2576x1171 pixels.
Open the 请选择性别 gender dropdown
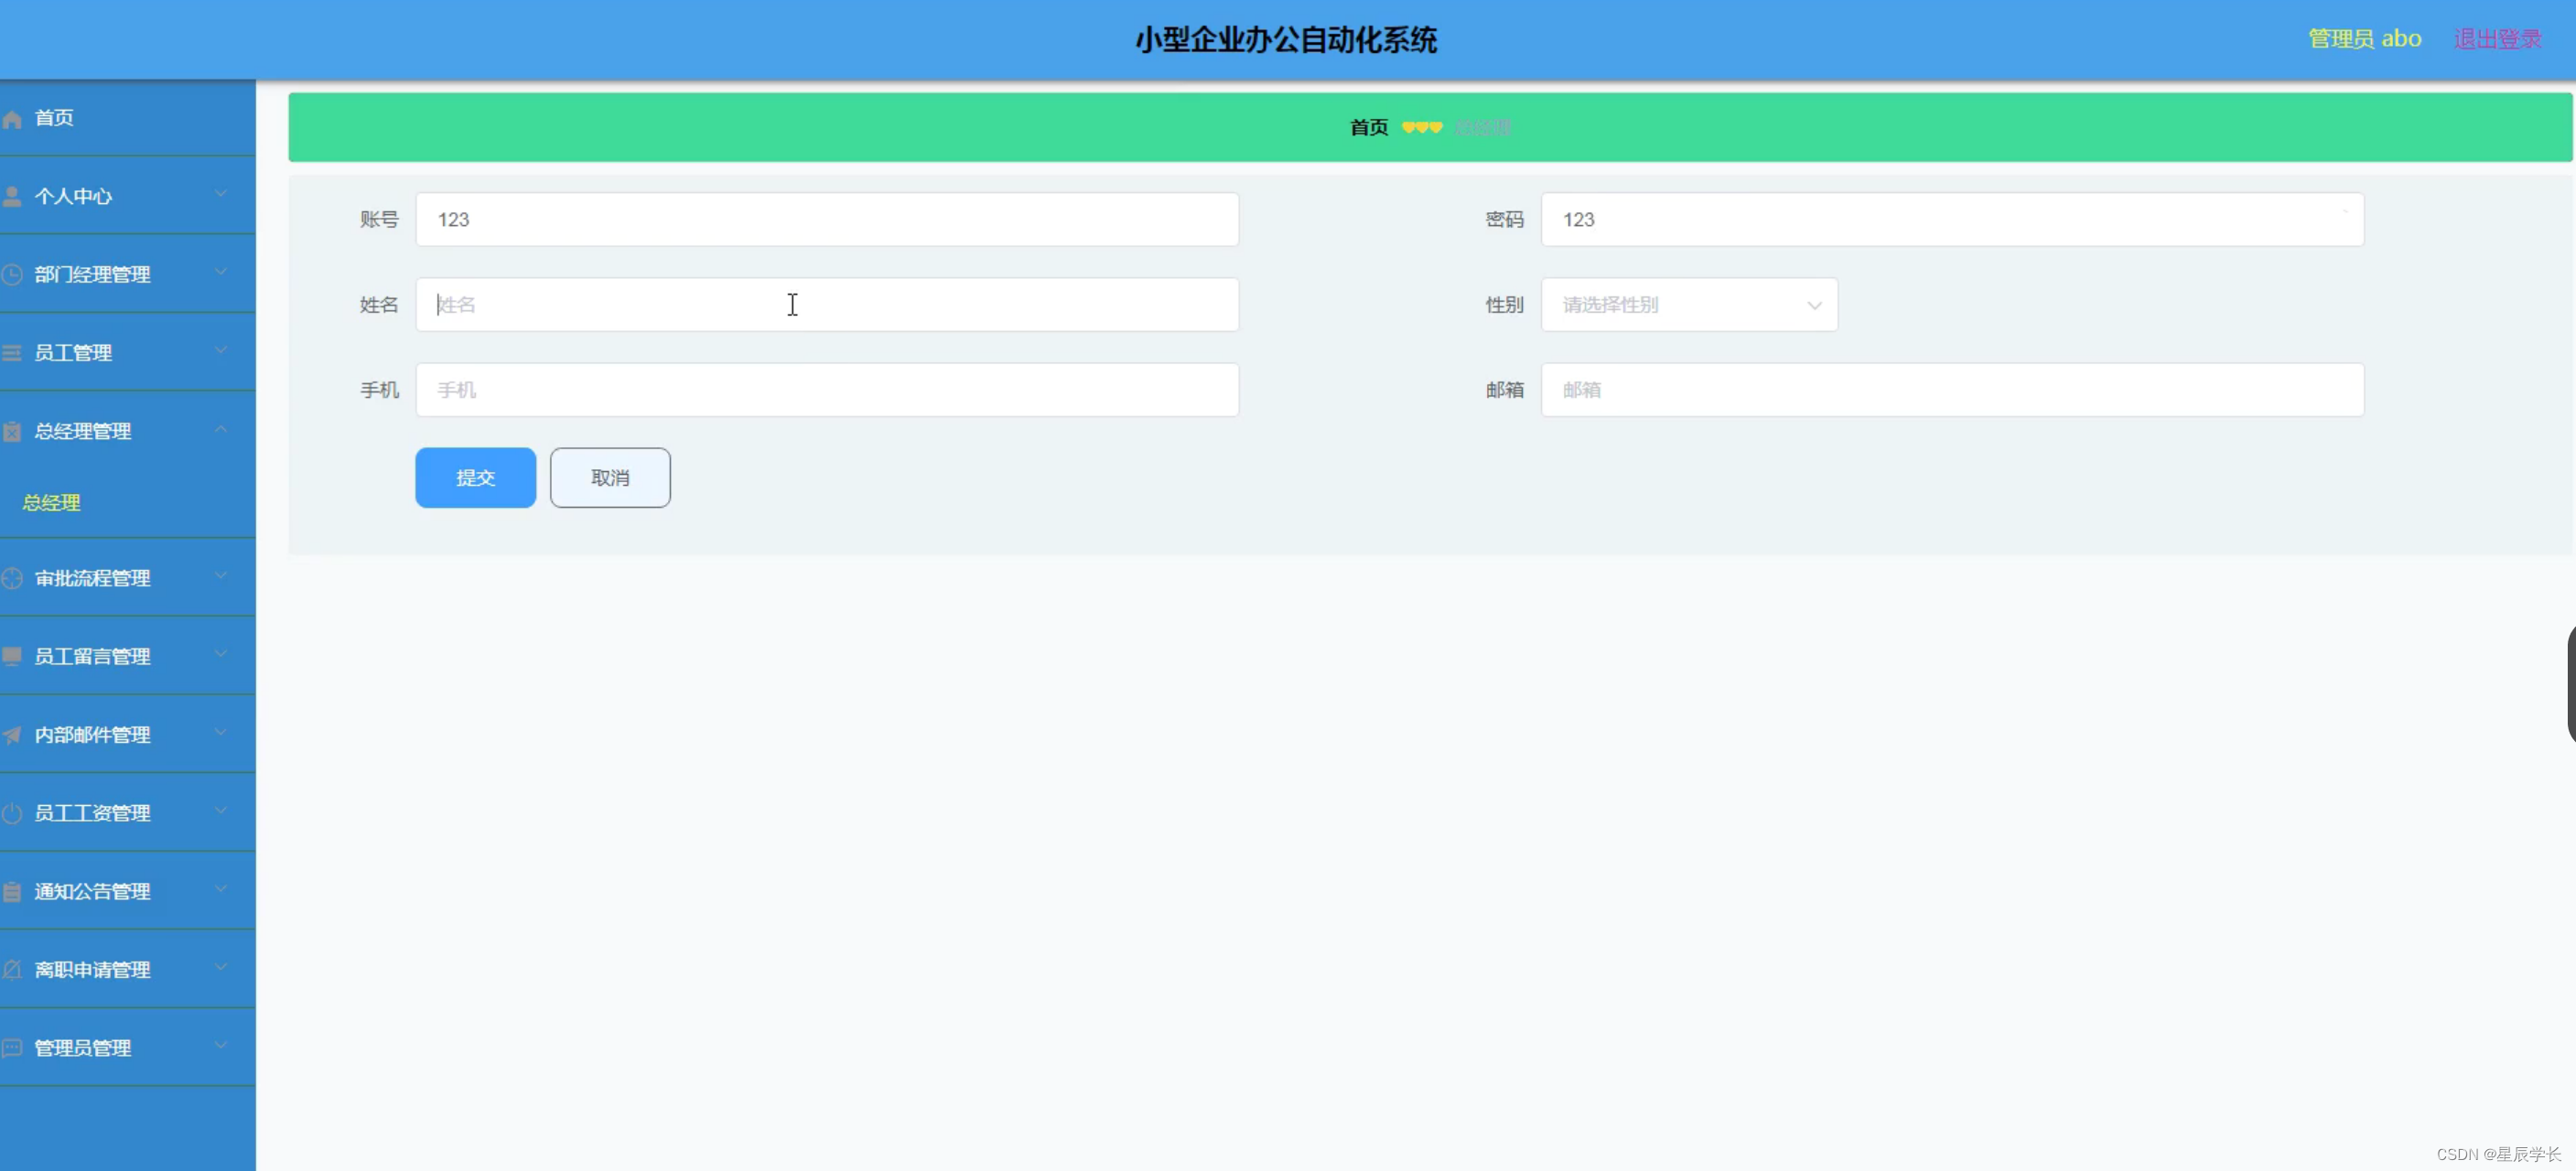[1688, 305]
